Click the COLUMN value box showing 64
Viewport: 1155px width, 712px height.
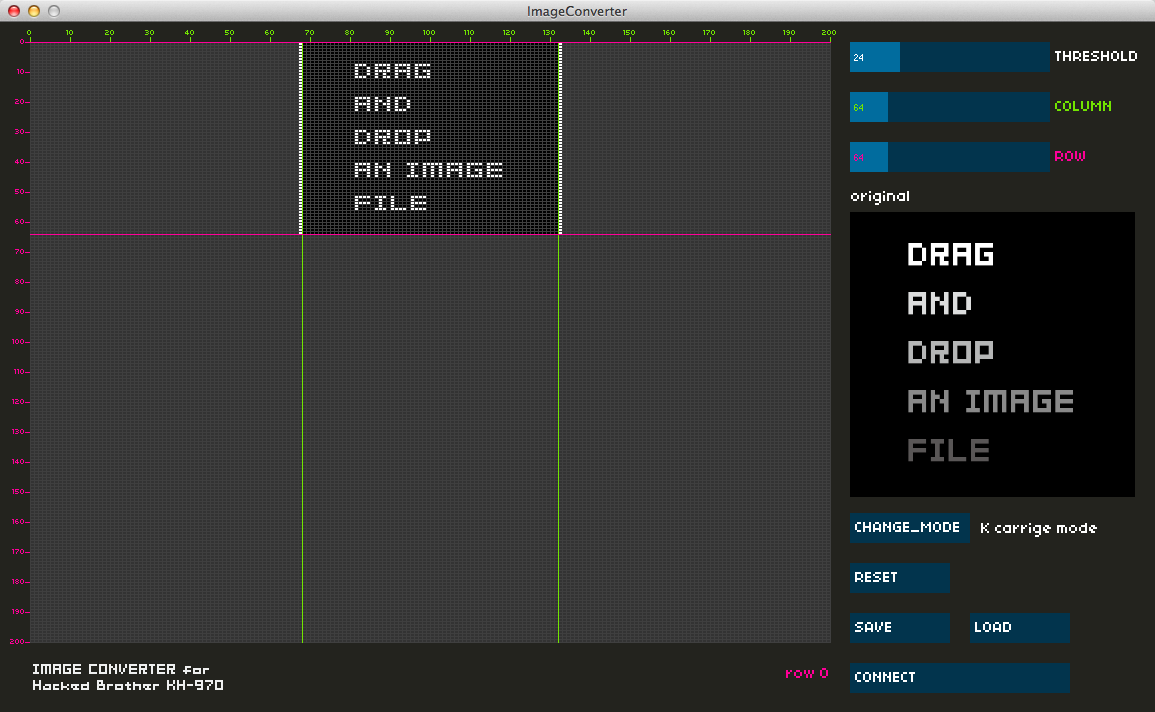[868, 107]
